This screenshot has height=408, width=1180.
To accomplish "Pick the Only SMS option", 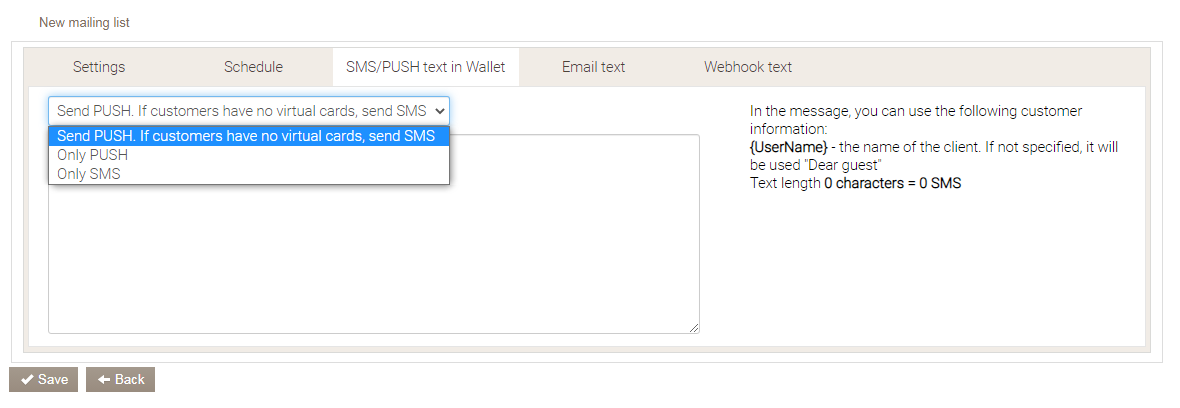I will point(89,174).
